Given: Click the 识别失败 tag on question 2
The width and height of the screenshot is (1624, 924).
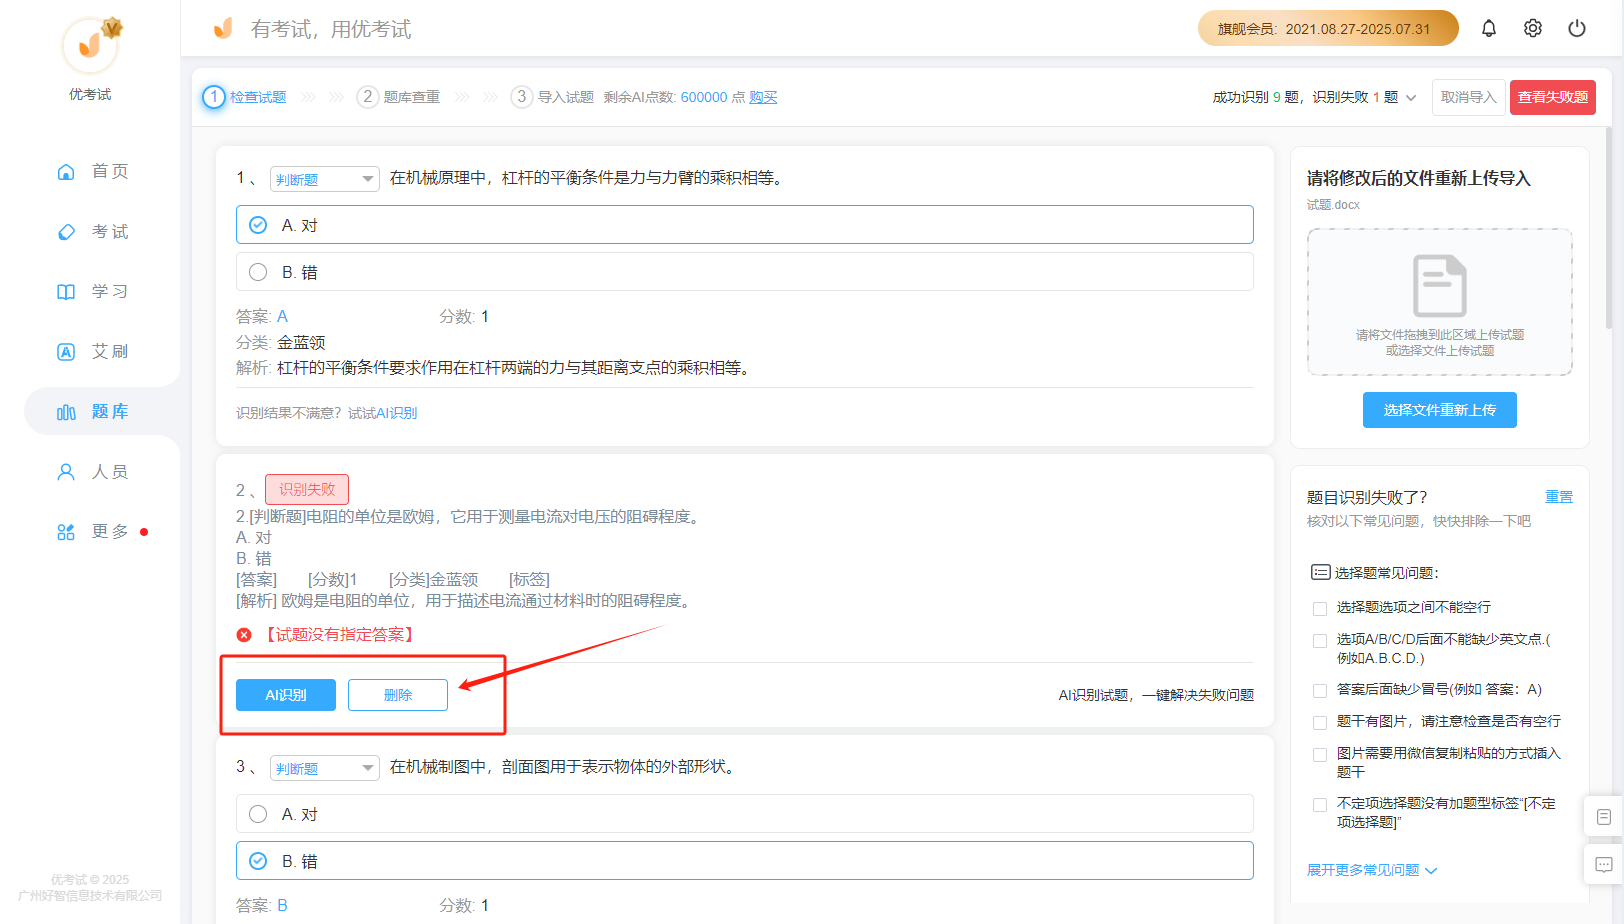Looking at the screenshot, I should [307, 489].
